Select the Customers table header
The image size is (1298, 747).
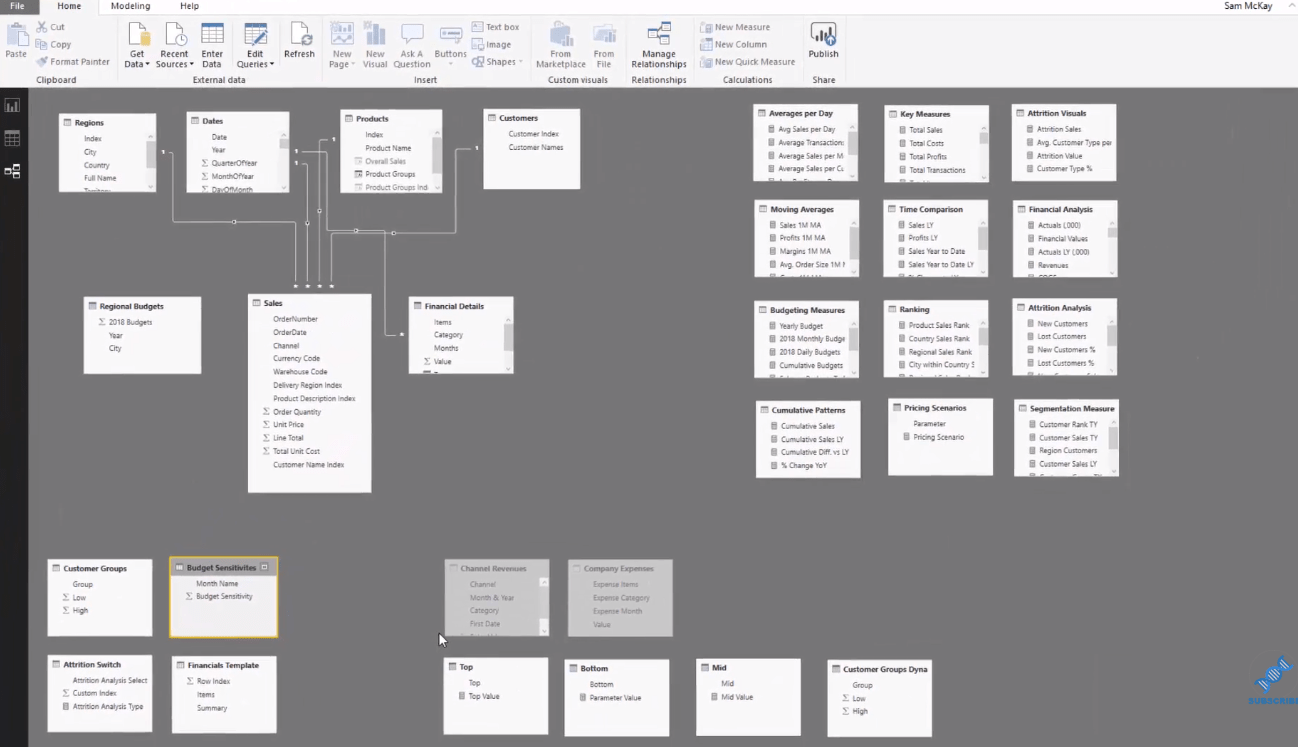coord(531,118)
